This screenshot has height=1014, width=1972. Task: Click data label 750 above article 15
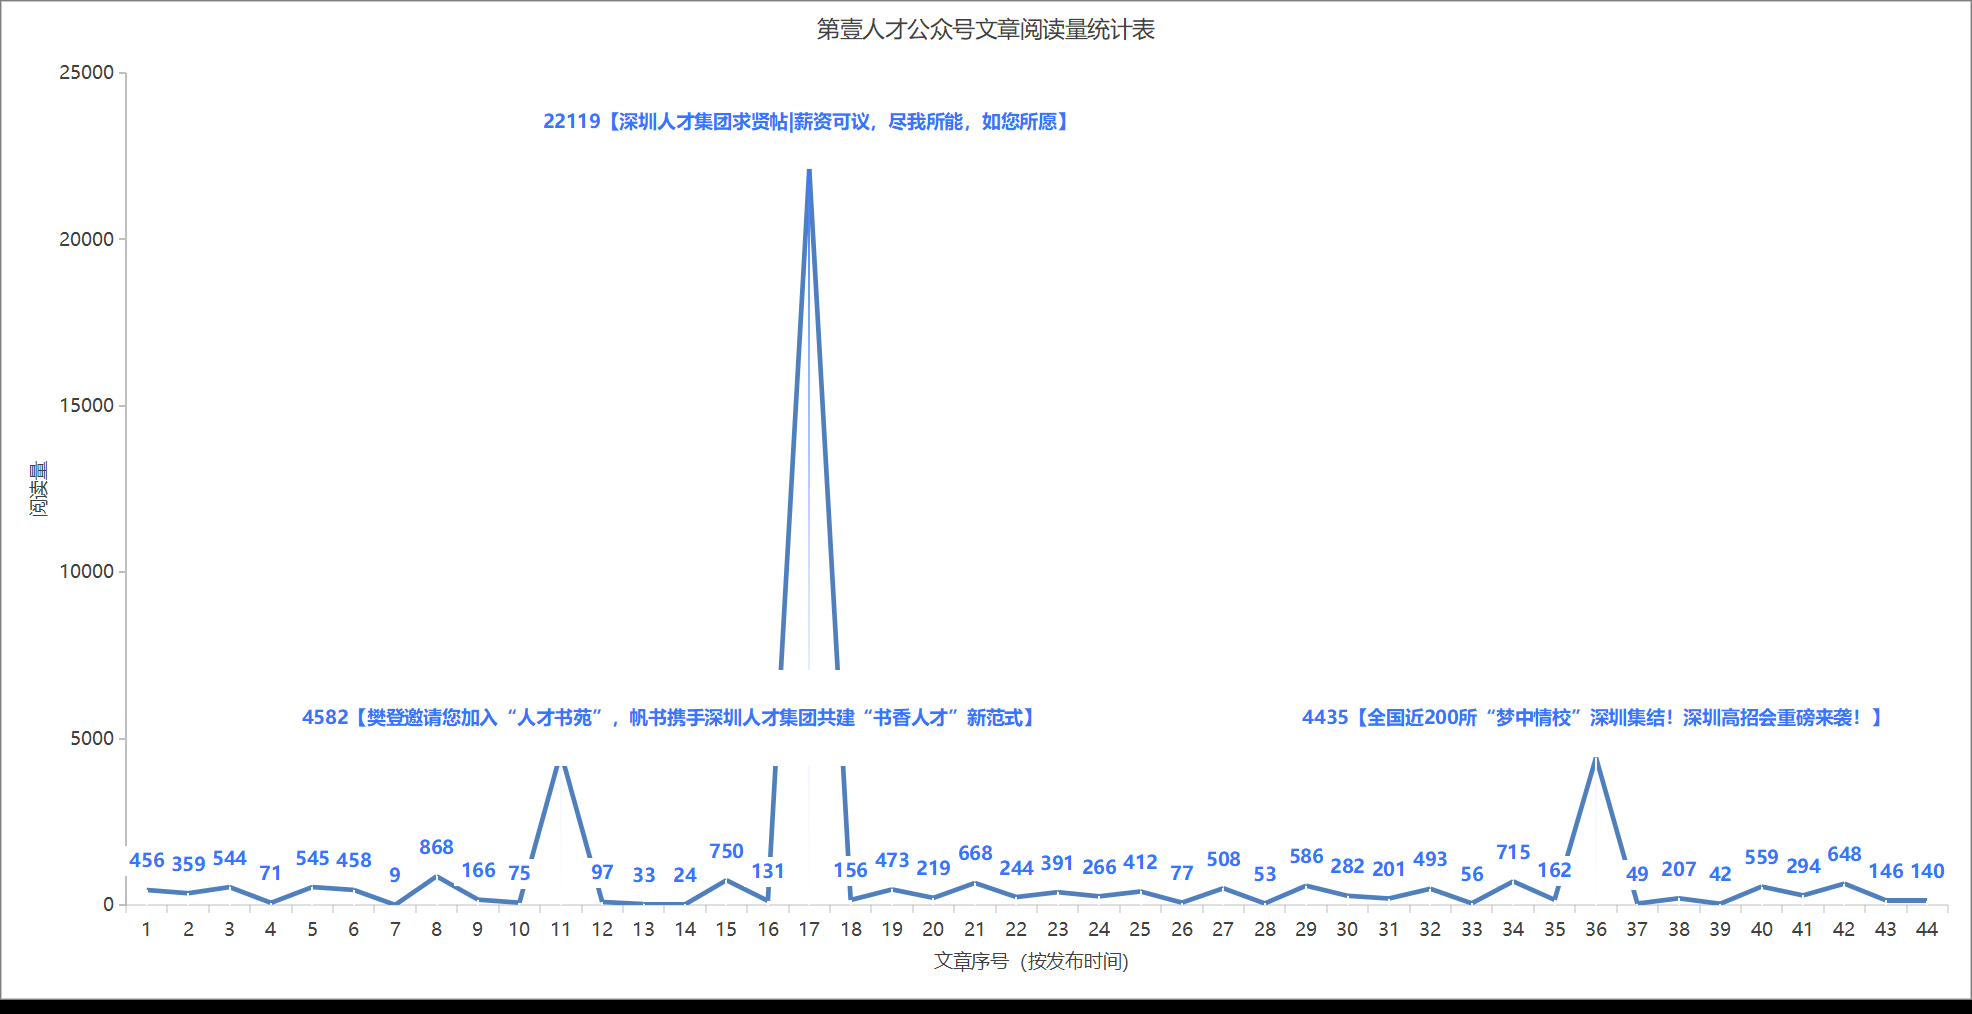tap(727, 851)
